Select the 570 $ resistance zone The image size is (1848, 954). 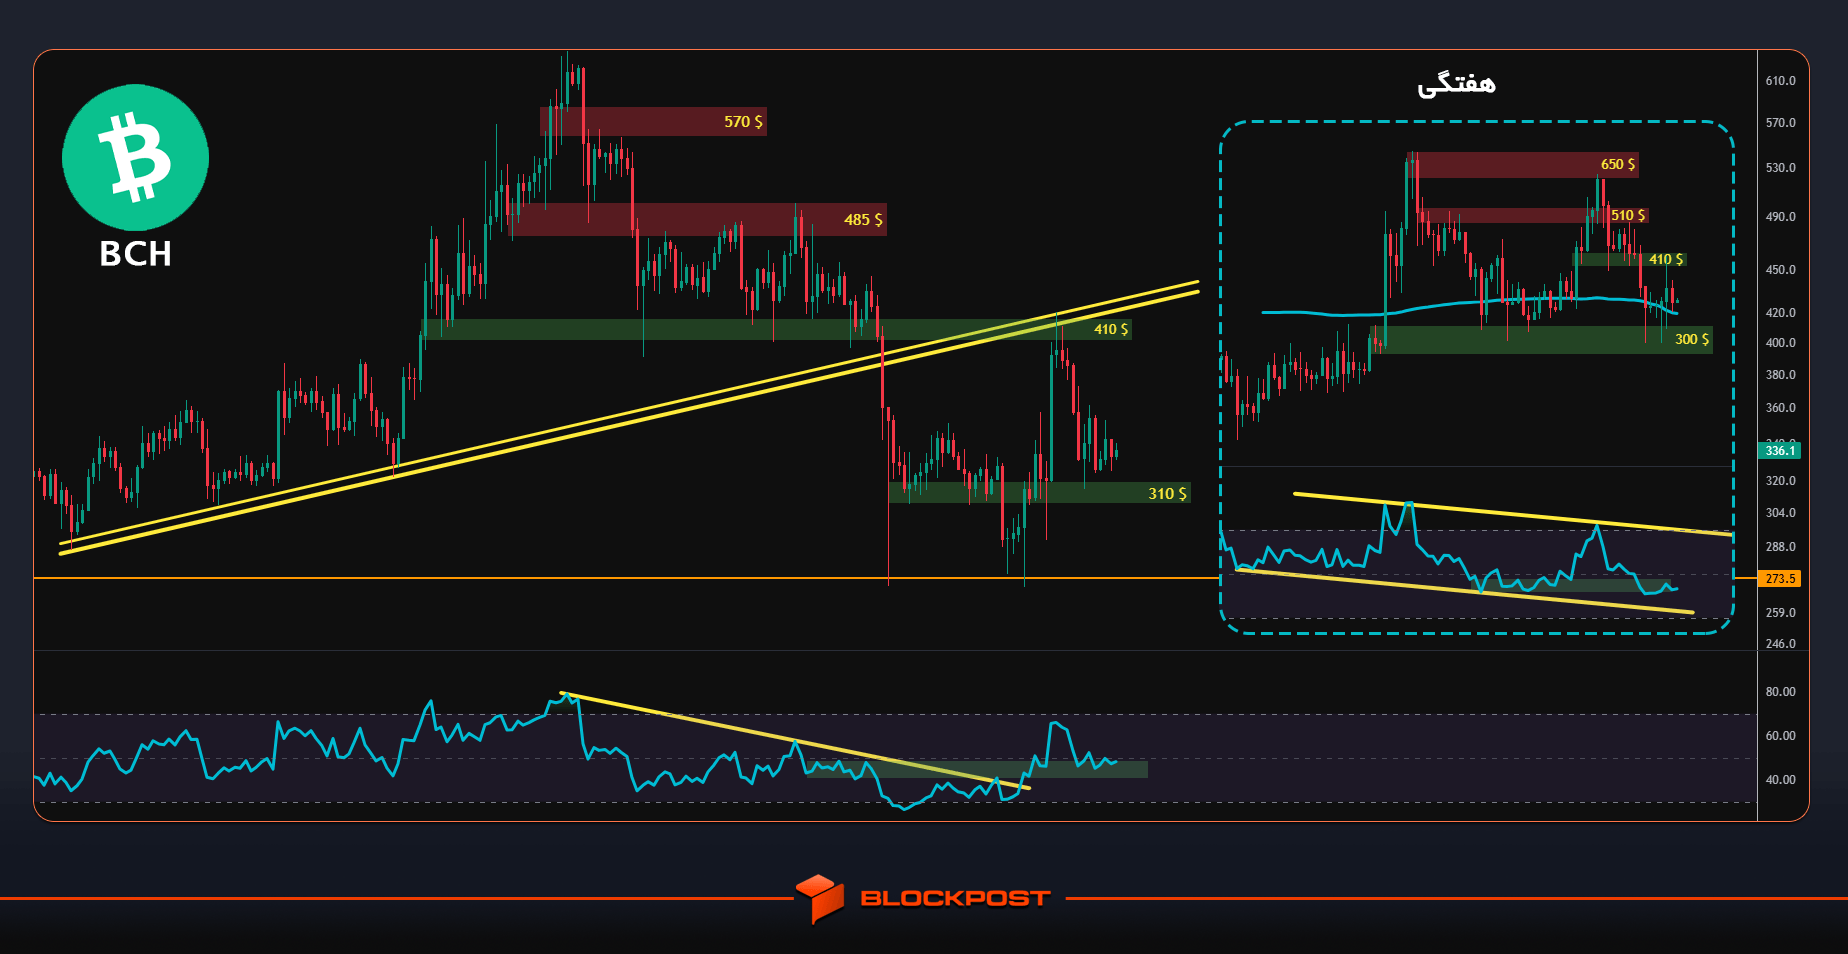coord(653,122)
